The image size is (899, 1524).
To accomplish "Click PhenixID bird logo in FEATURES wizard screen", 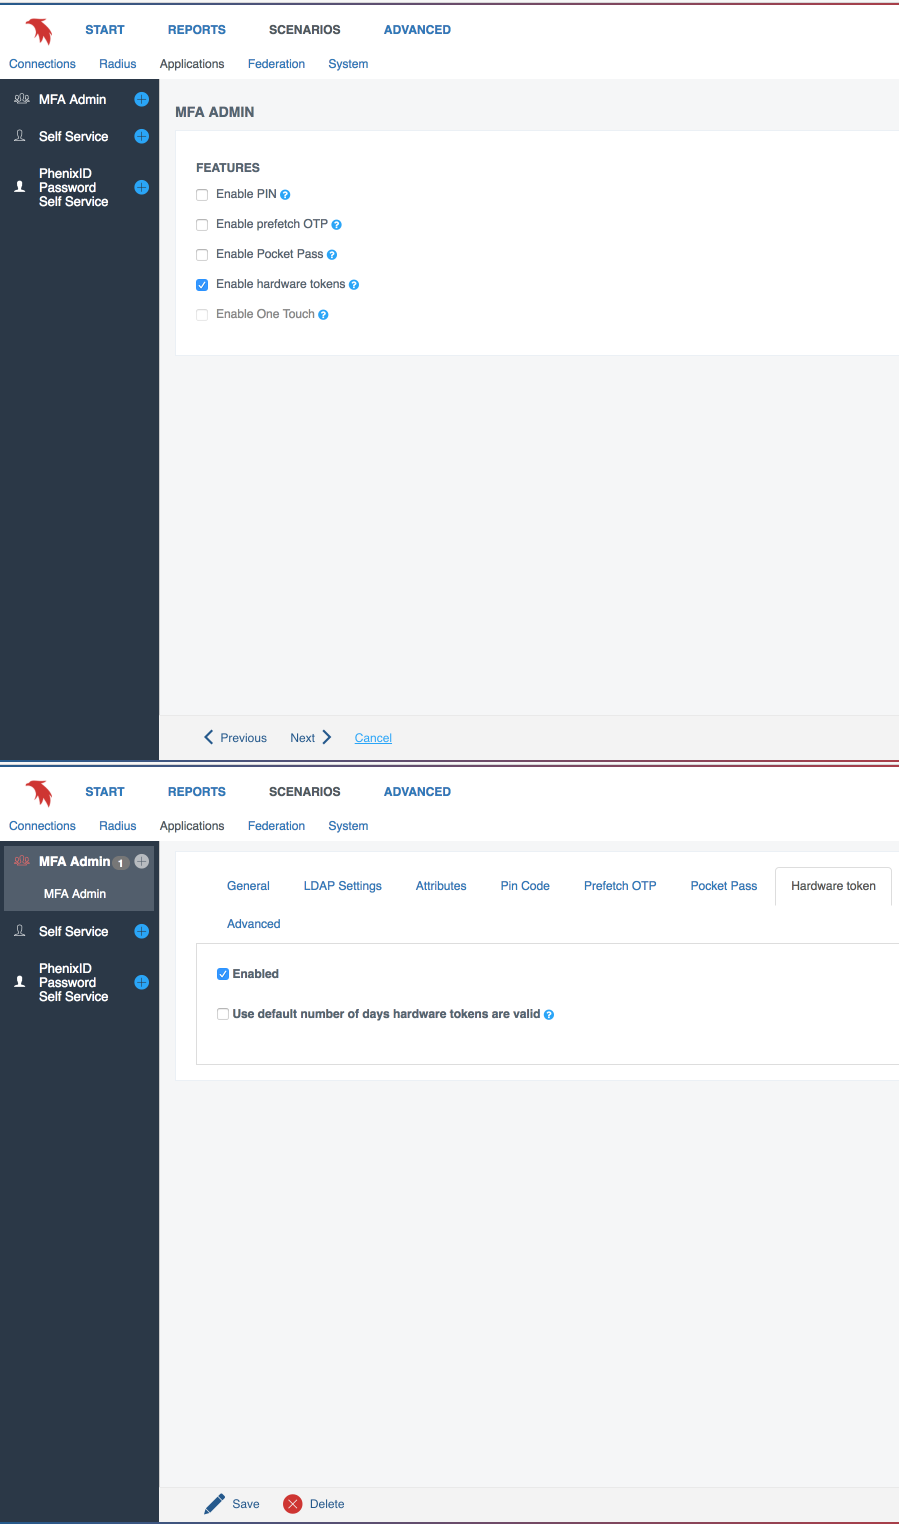I will (39, 32).
